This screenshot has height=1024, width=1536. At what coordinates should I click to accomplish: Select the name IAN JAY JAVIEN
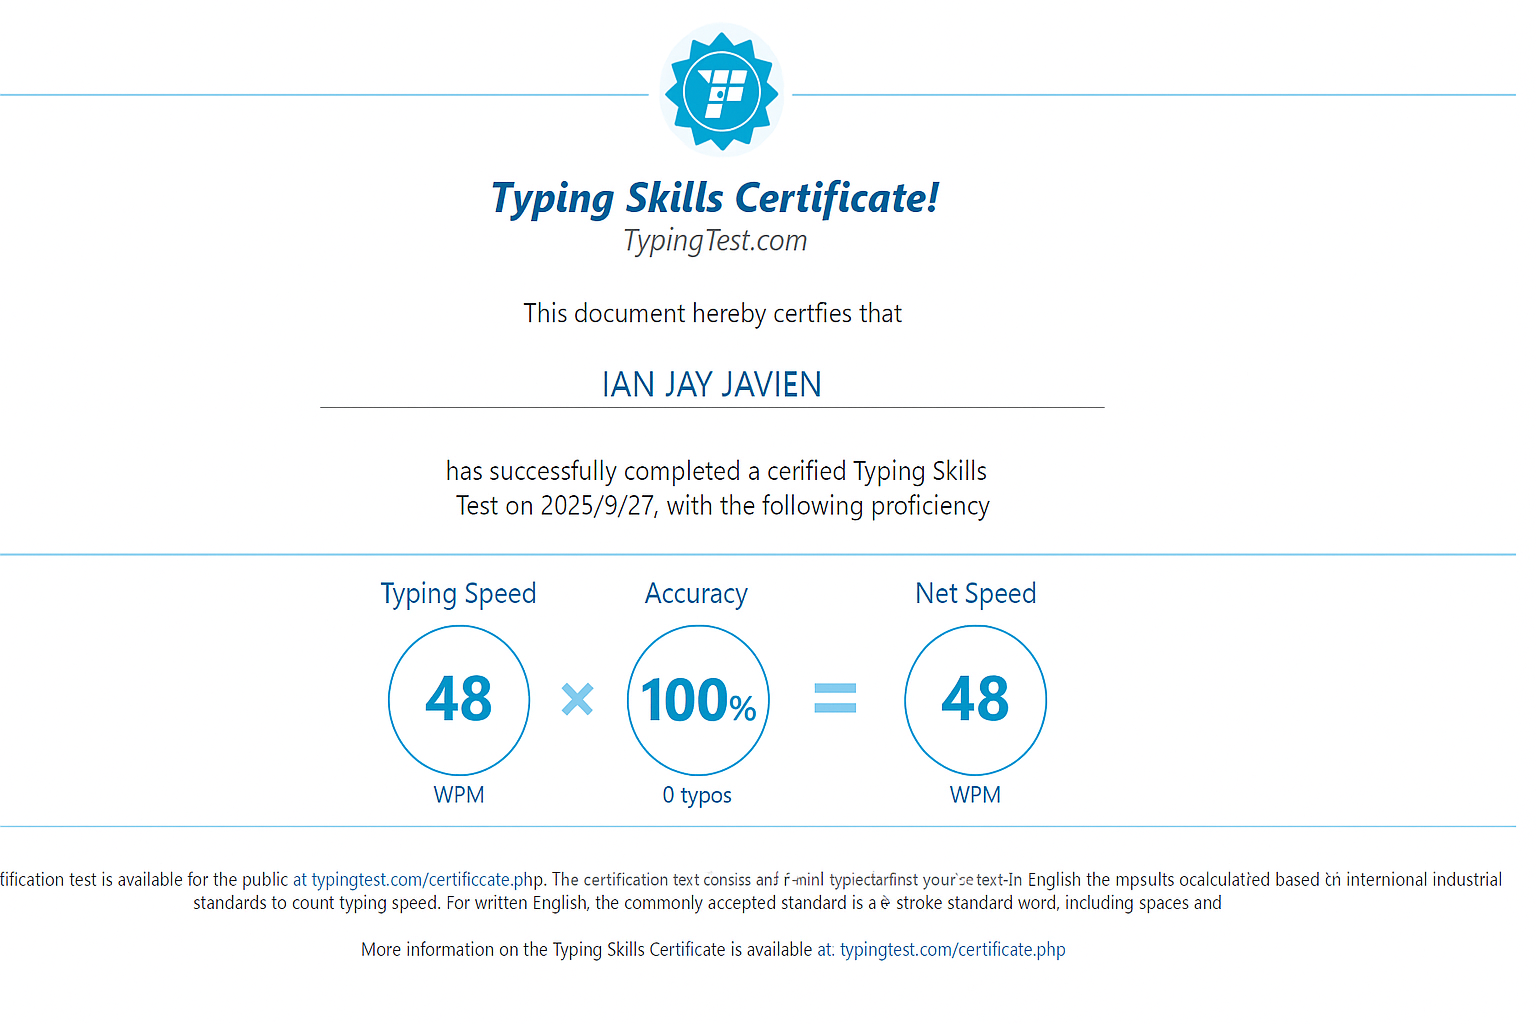coord(711,384)
